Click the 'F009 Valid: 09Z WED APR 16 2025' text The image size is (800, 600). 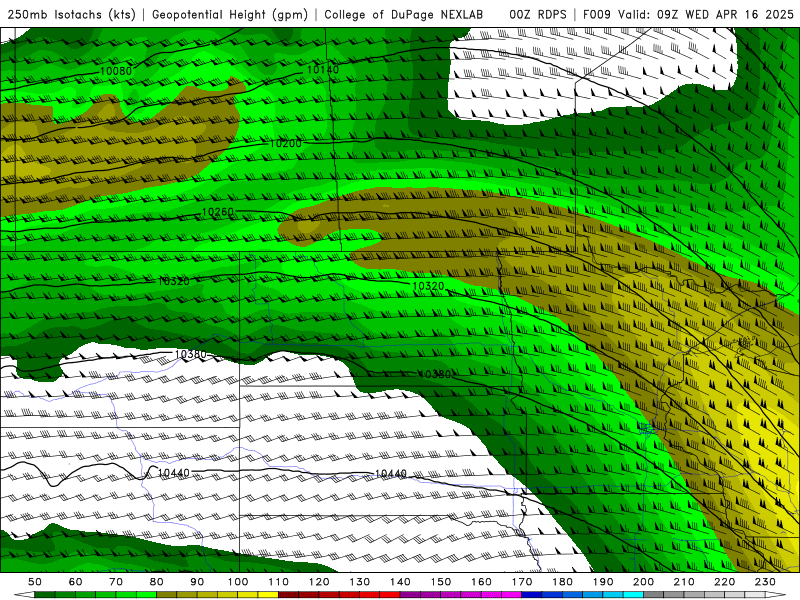[688, 14]
